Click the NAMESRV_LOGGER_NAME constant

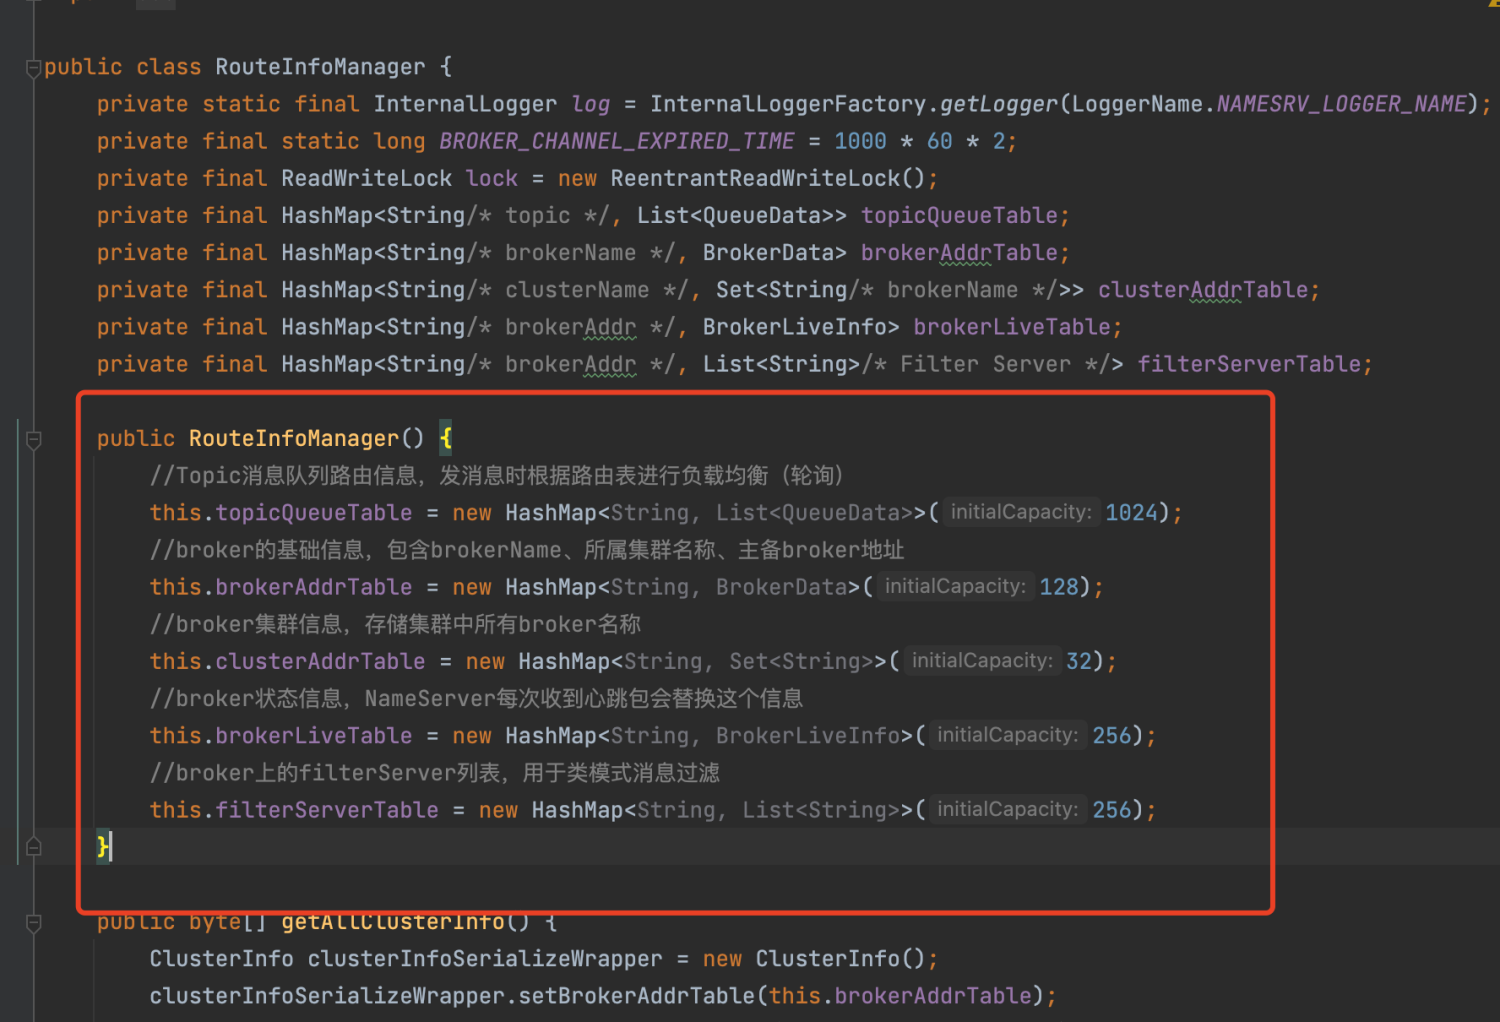(1341, 104)
